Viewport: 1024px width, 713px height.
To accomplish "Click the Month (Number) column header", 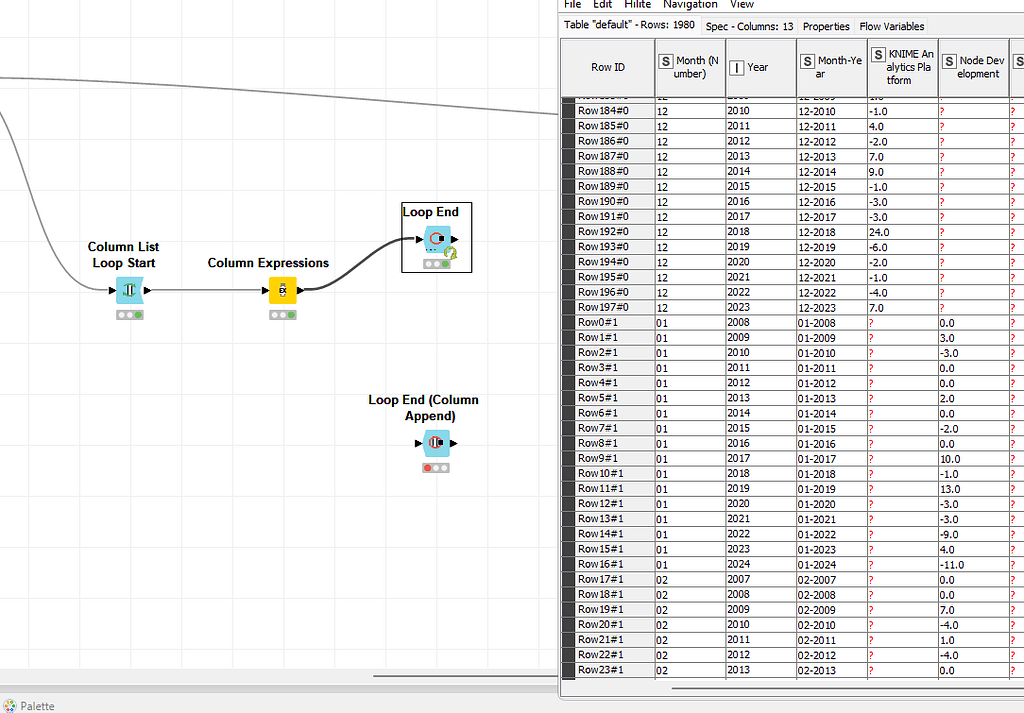I will pyautogui.click(x=690, y=67).
